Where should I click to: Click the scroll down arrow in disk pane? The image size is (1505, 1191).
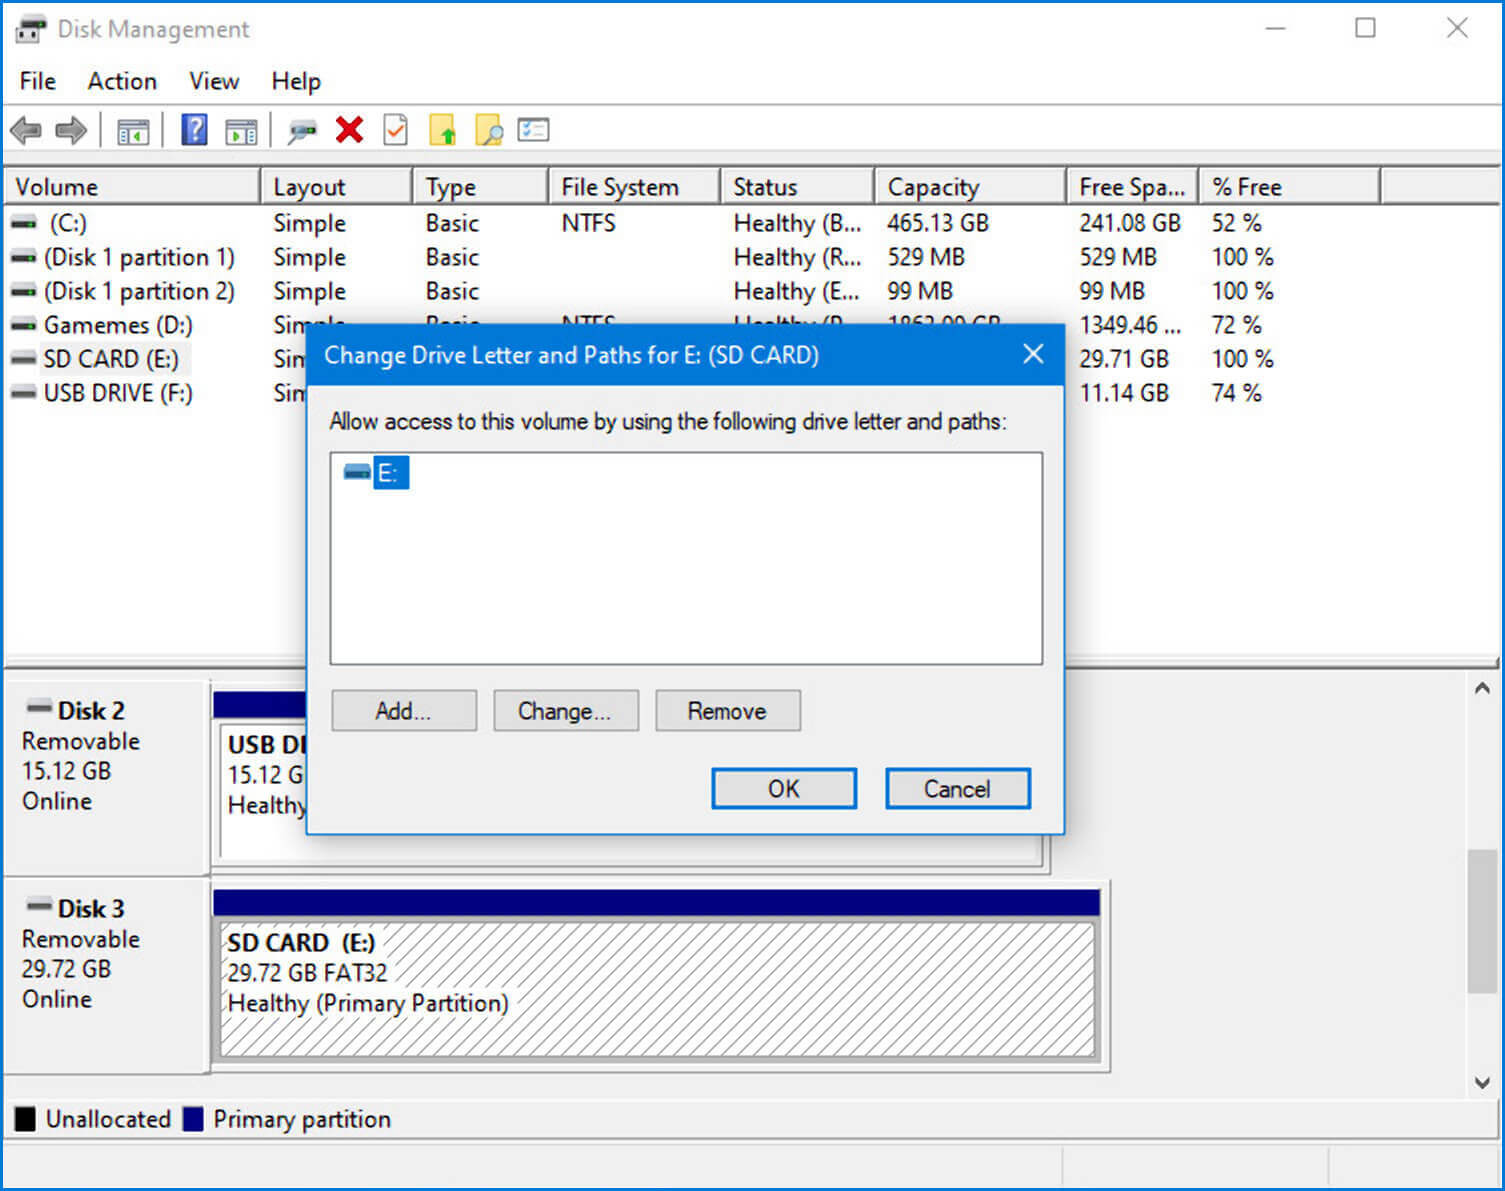click(1482, 1082)
